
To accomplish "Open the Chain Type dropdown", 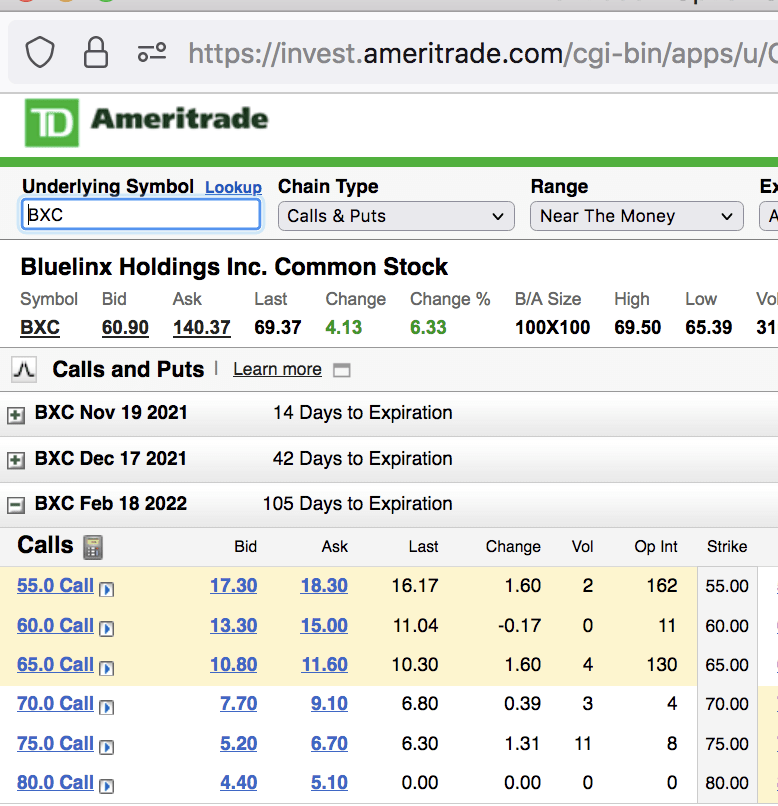I will point(396,216).
